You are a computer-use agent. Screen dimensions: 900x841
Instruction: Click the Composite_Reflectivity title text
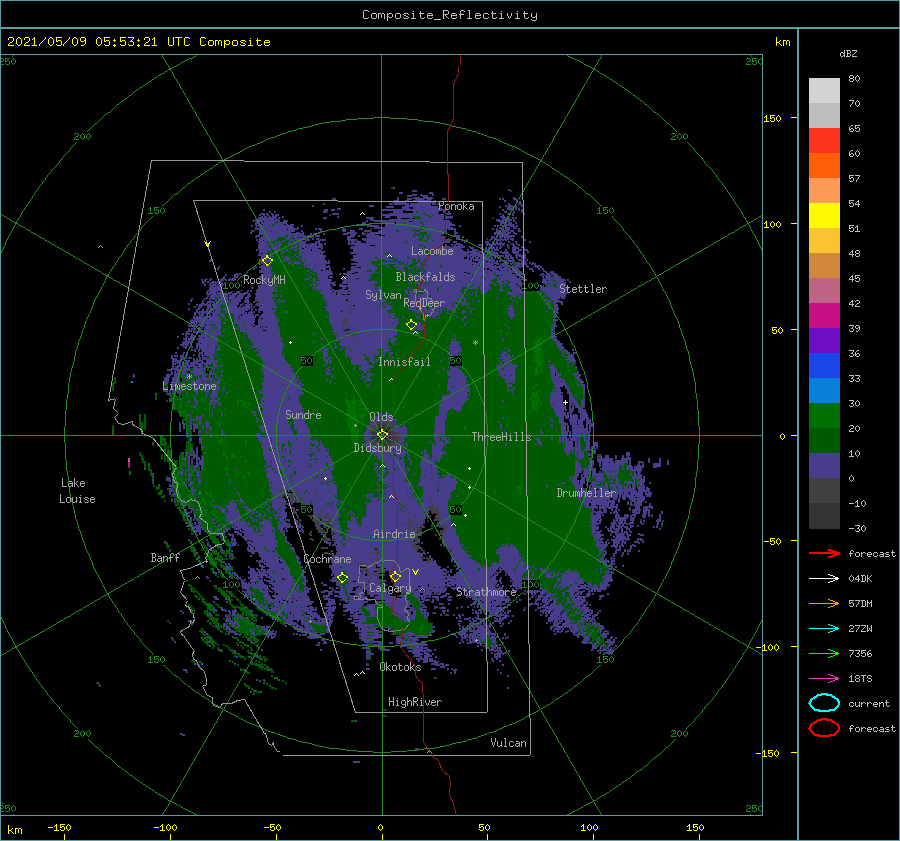450,15
